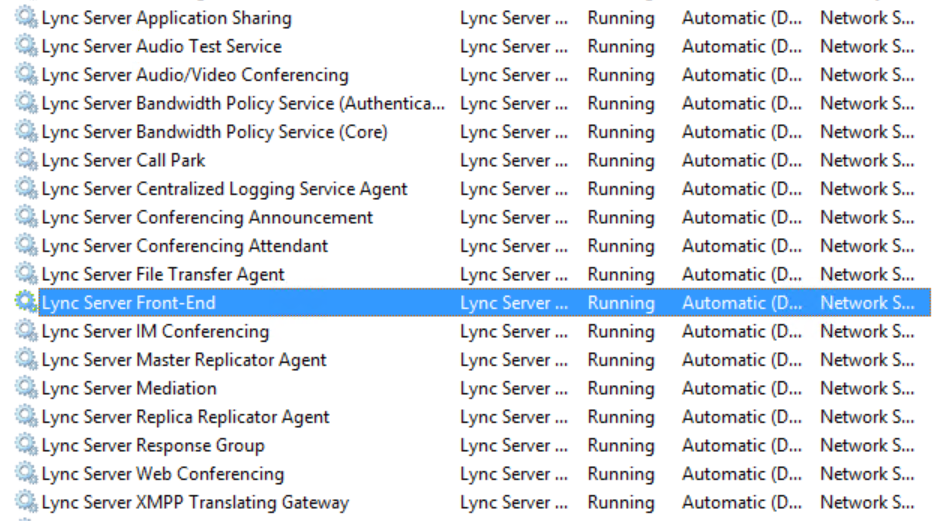Click Running status of Mediation row
932x527 pixels.
click(x=621, y=389)
